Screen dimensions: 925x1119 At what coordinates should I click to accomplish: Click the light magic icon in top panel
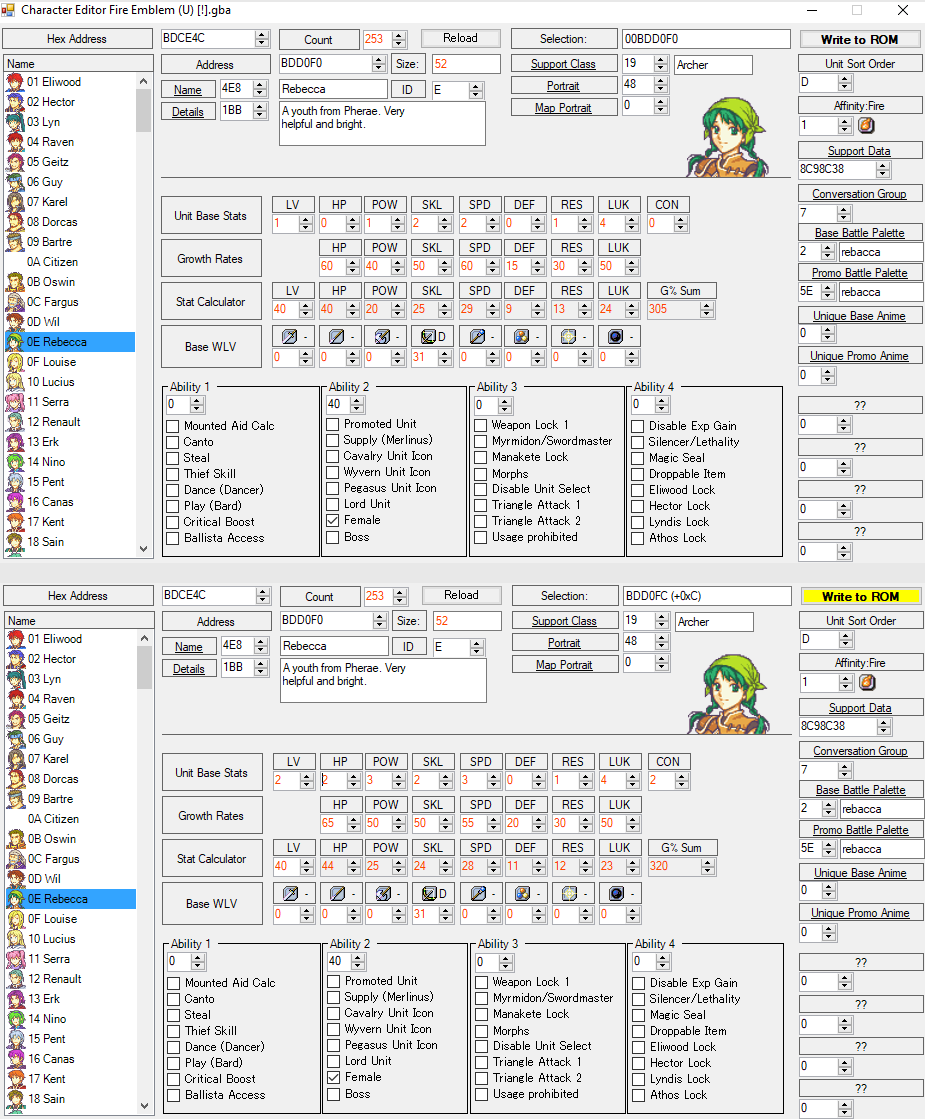pyautogui.click(x=568, y=336)
